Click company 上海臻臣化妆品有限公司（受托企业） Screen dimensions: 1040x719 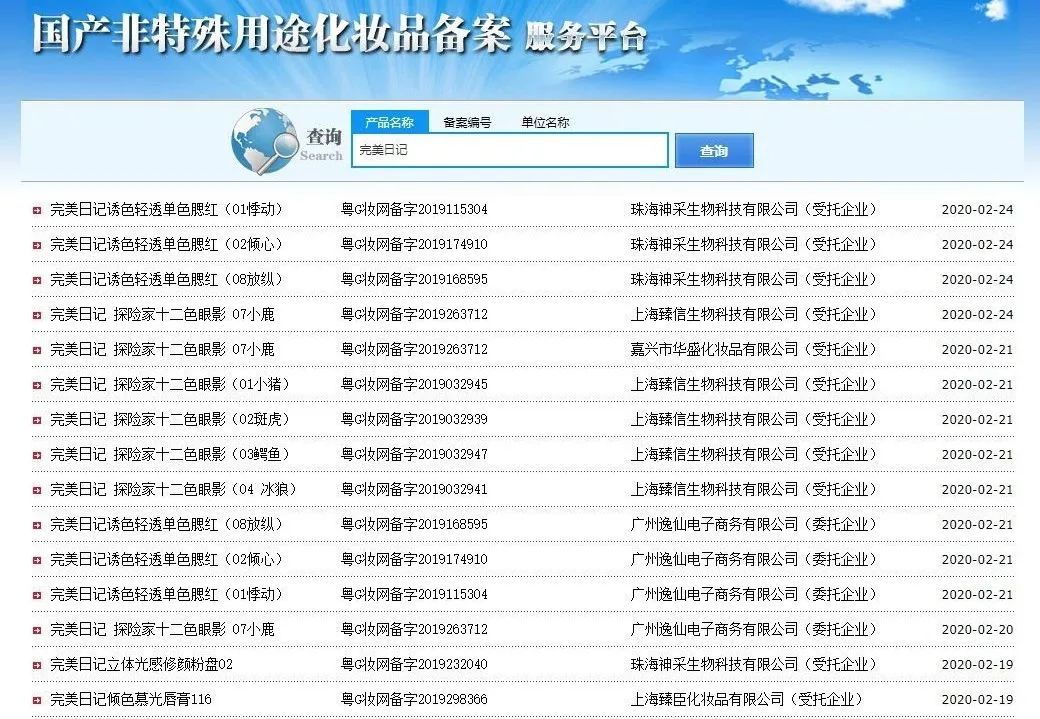pyautogui.click(x=747, y=699)
